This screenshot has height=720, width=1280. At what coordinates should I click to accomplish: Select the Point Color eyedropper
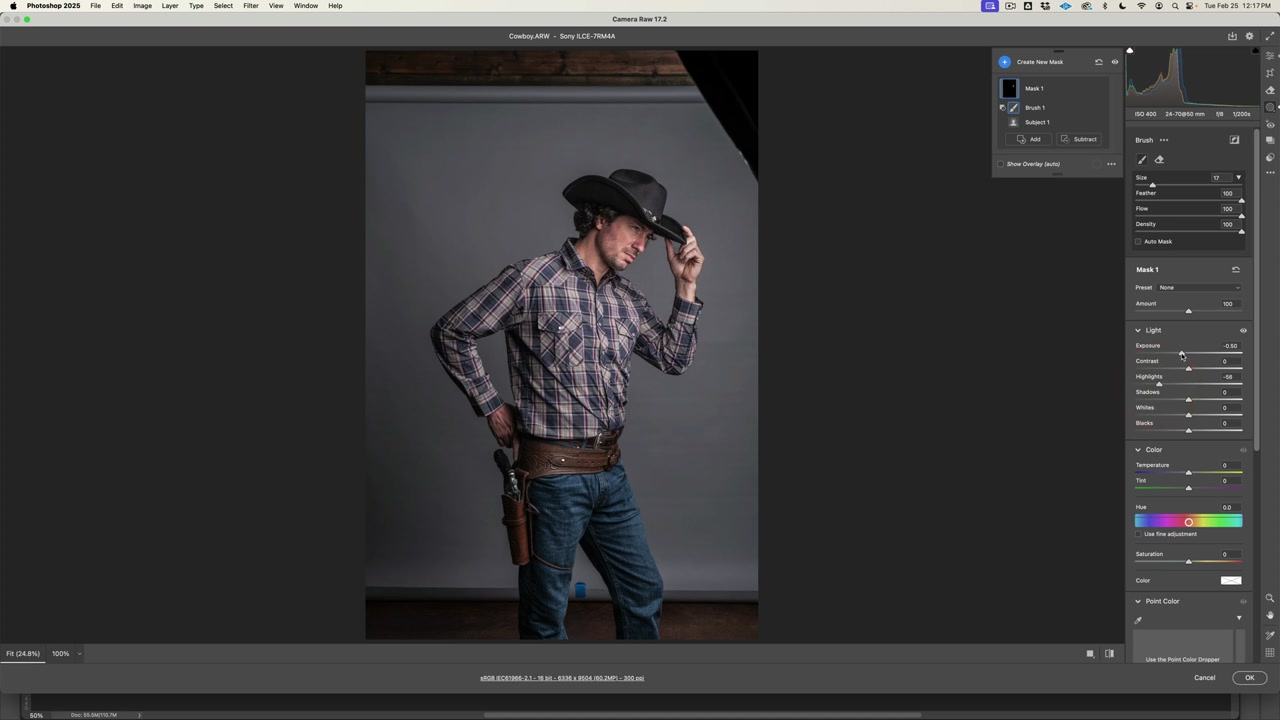click(1137, 619)
